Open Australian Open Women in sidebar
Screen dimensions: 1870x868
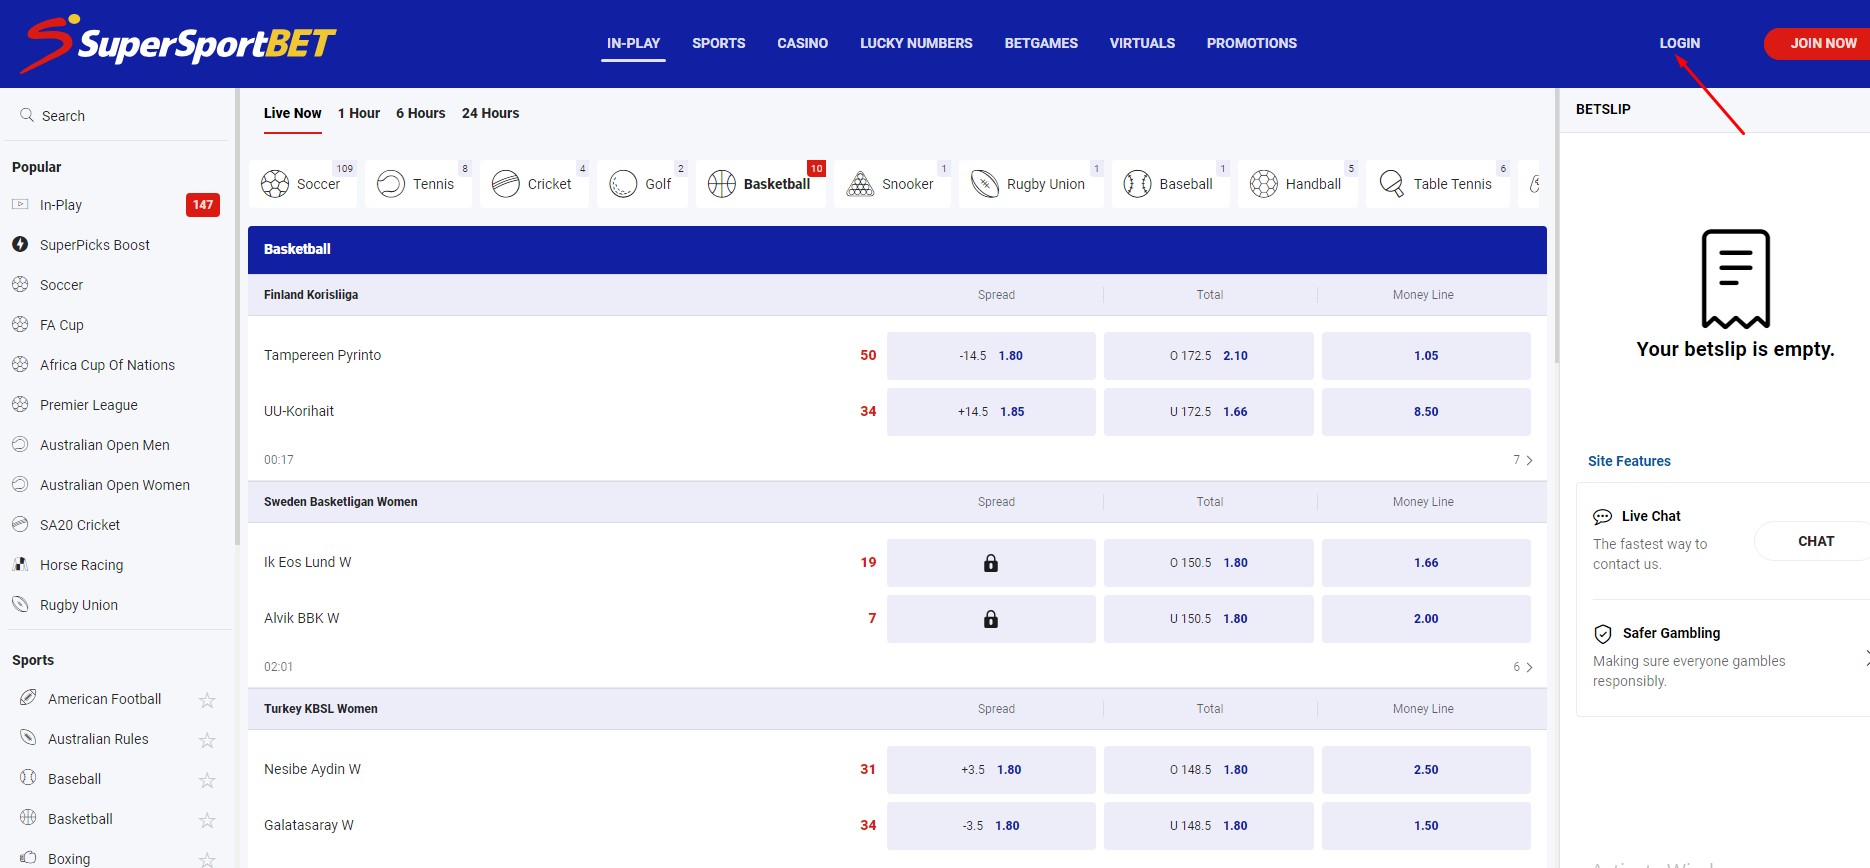115,485
